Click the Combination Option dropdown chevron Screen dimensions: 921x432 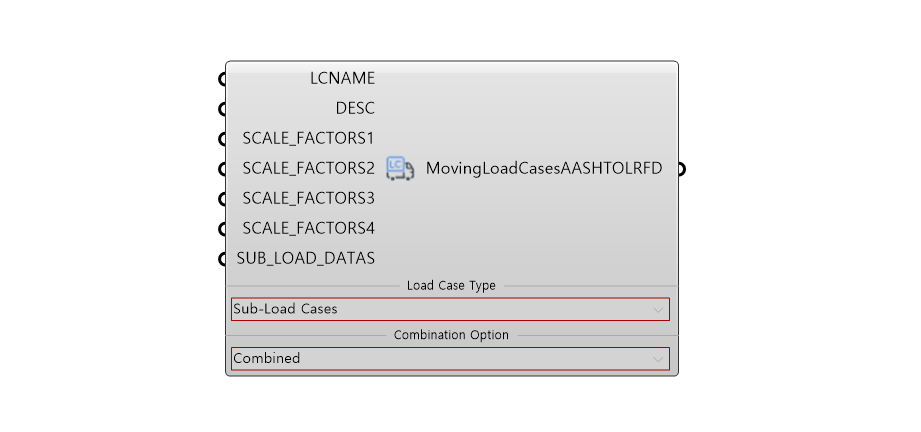(658, 359)
